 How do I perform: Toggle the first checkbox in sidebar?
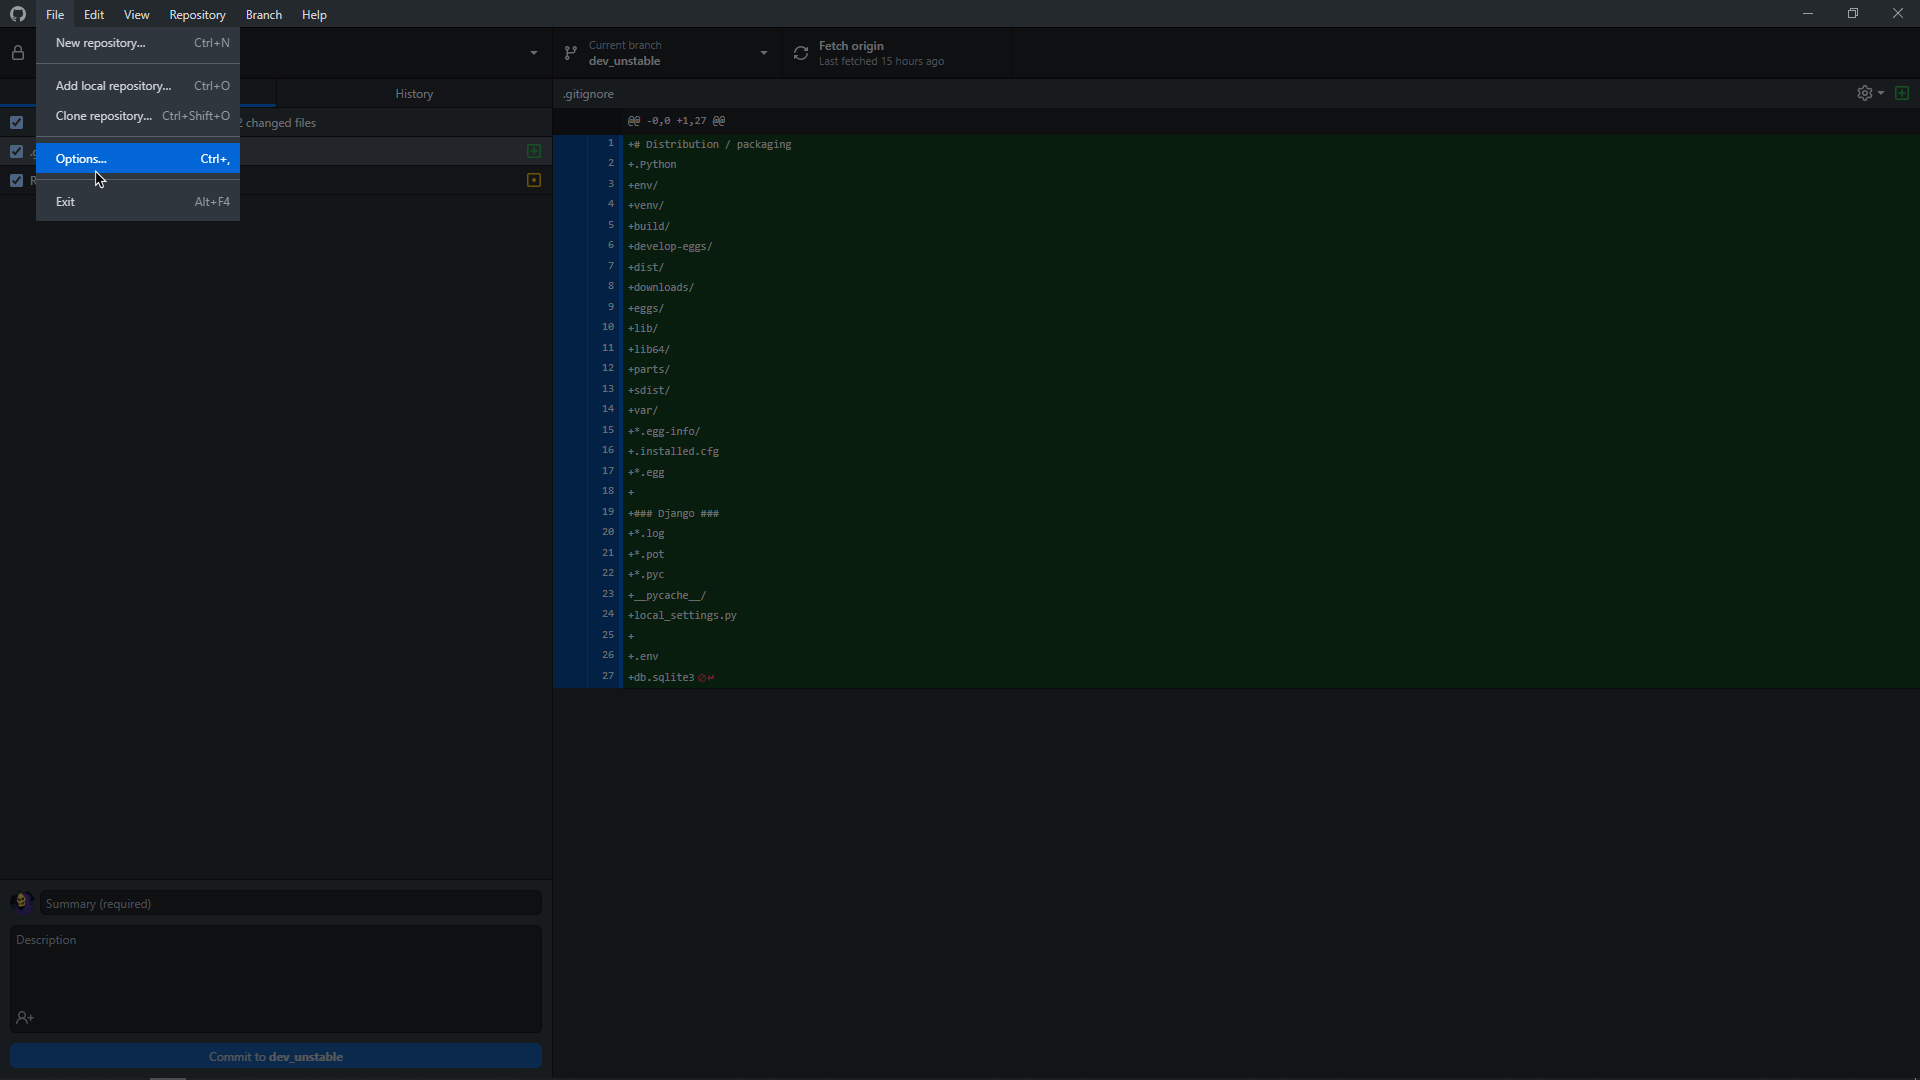pos(17,123)
